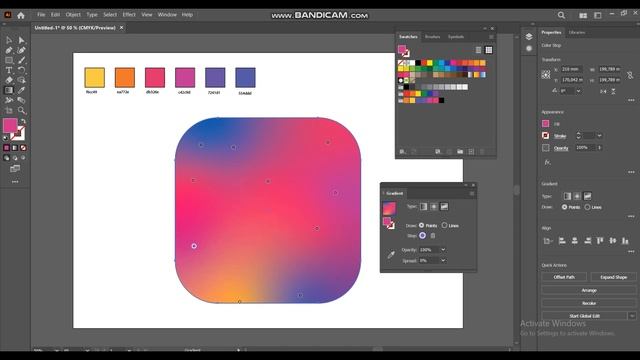The width and height of the screenshot is (640, 360).
Task: Select the Direct Selection tool
Action: click(21, 40)
